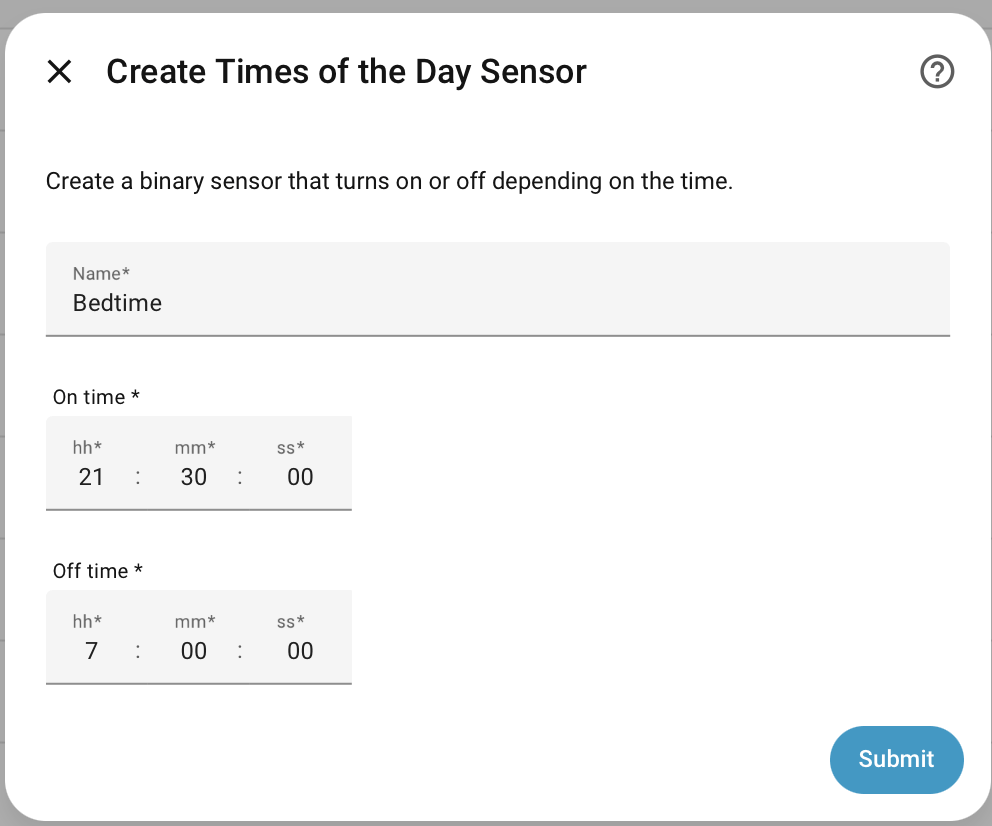Click the hh* label under On time
992x826 pixels.
click(88, 448)
